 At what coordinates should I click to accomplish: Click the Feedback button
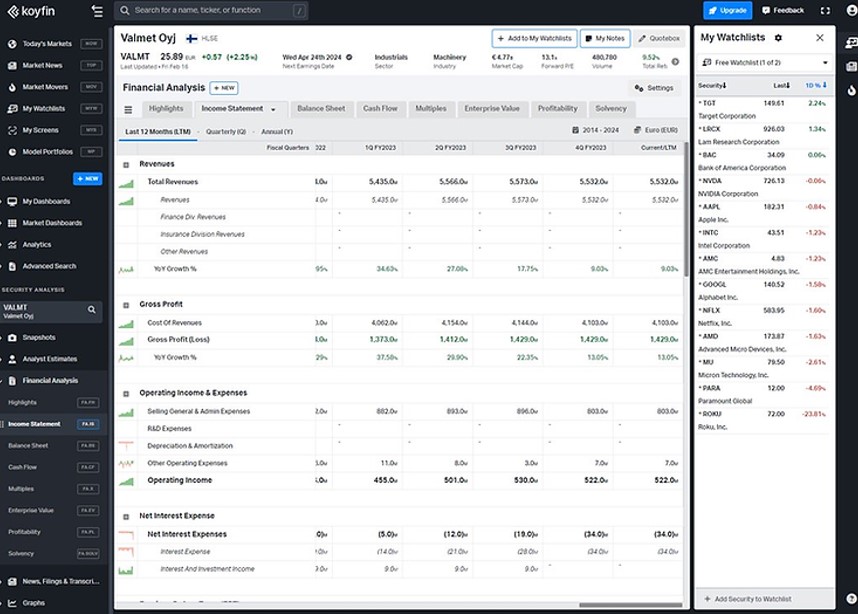[x=783, y=10]
